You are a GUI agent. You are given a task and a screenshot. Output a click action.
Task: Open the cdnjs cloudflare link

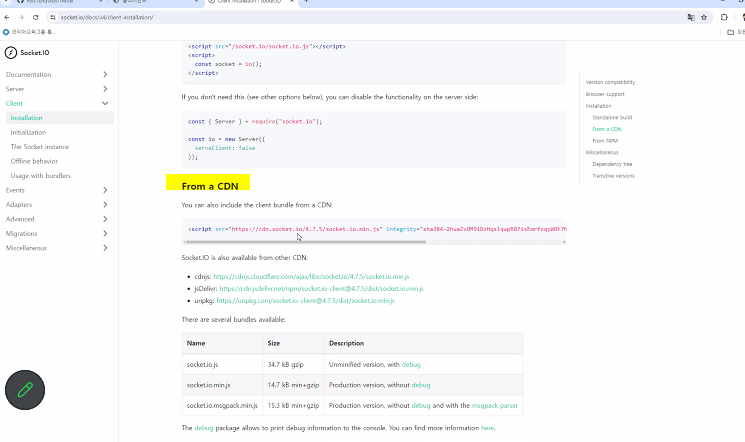tap(311, 277)
